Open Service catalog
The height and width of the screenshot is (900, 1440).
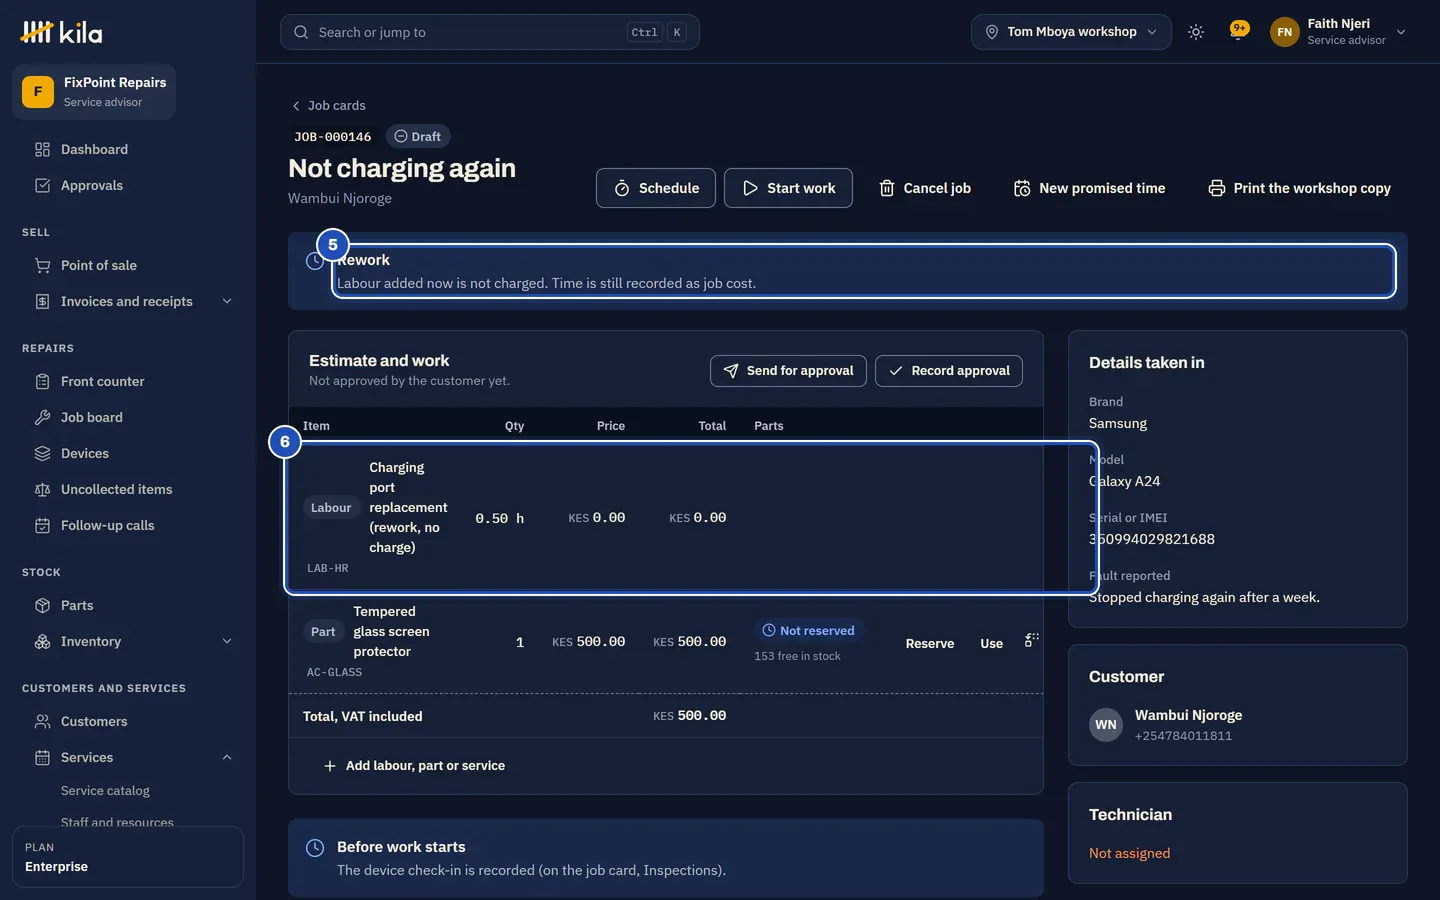point(105,790)
